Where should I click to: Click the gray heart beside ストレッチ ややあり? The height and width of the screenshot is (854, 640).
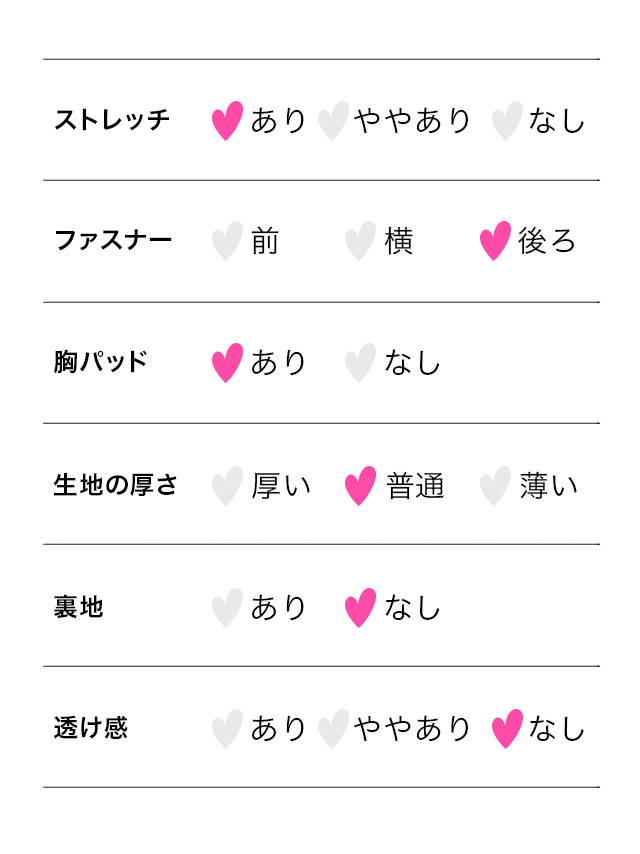click(333, 120)
